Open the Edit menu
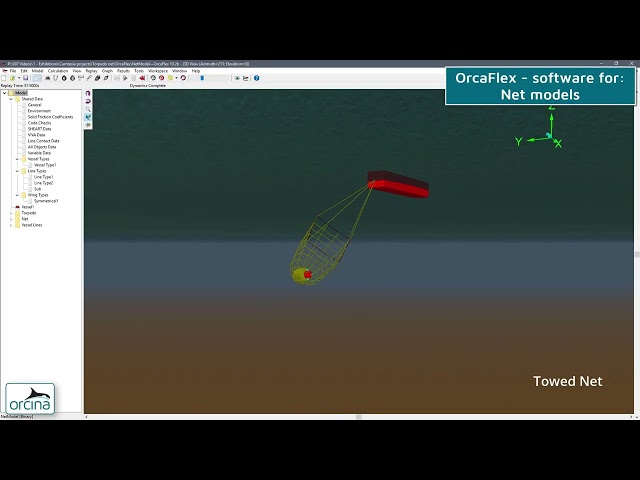 [24, 71]
